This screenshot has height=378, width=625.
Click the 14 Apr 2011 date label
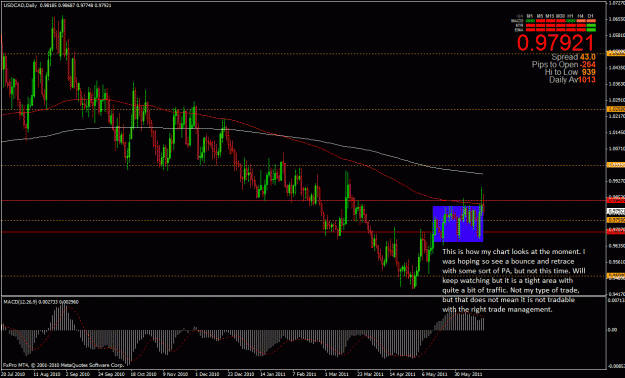click(x=402, y=374)
